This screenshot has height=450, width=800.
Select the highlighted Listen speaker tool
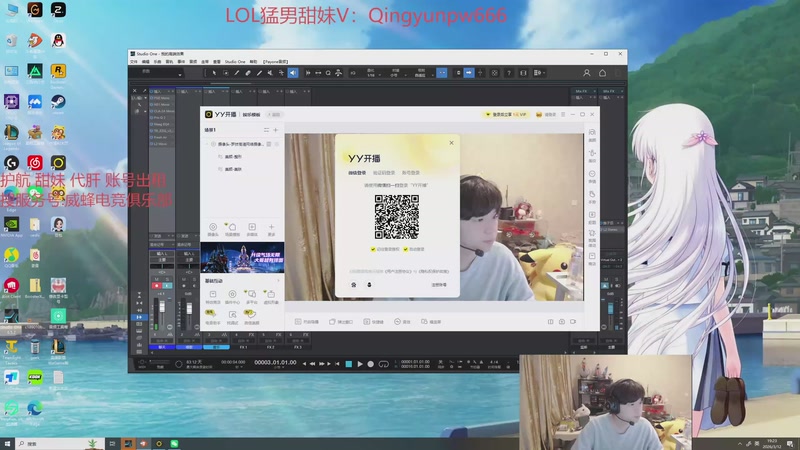point(293,73)
